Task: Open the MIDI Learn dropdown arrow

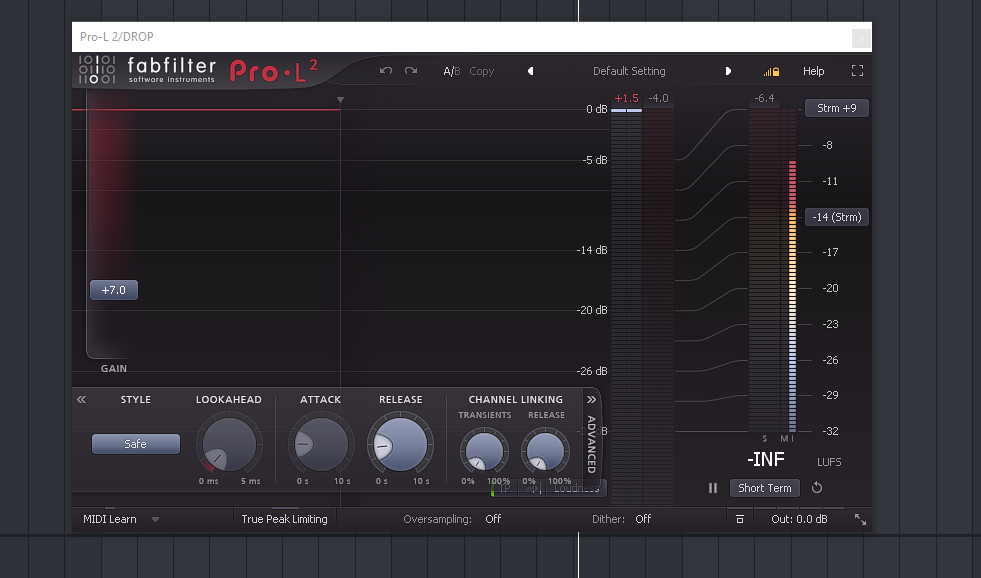Action: tap(157, 519)
